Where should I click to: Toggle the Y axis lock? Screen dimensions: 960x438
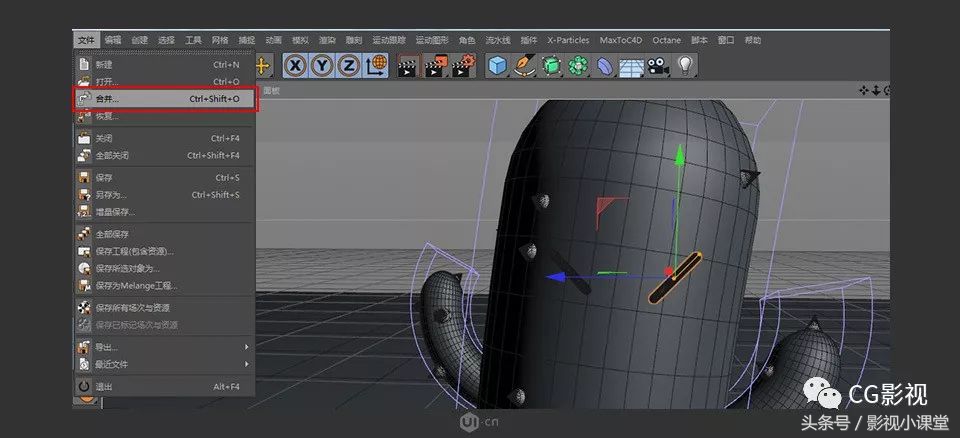(x=322, y=66)
